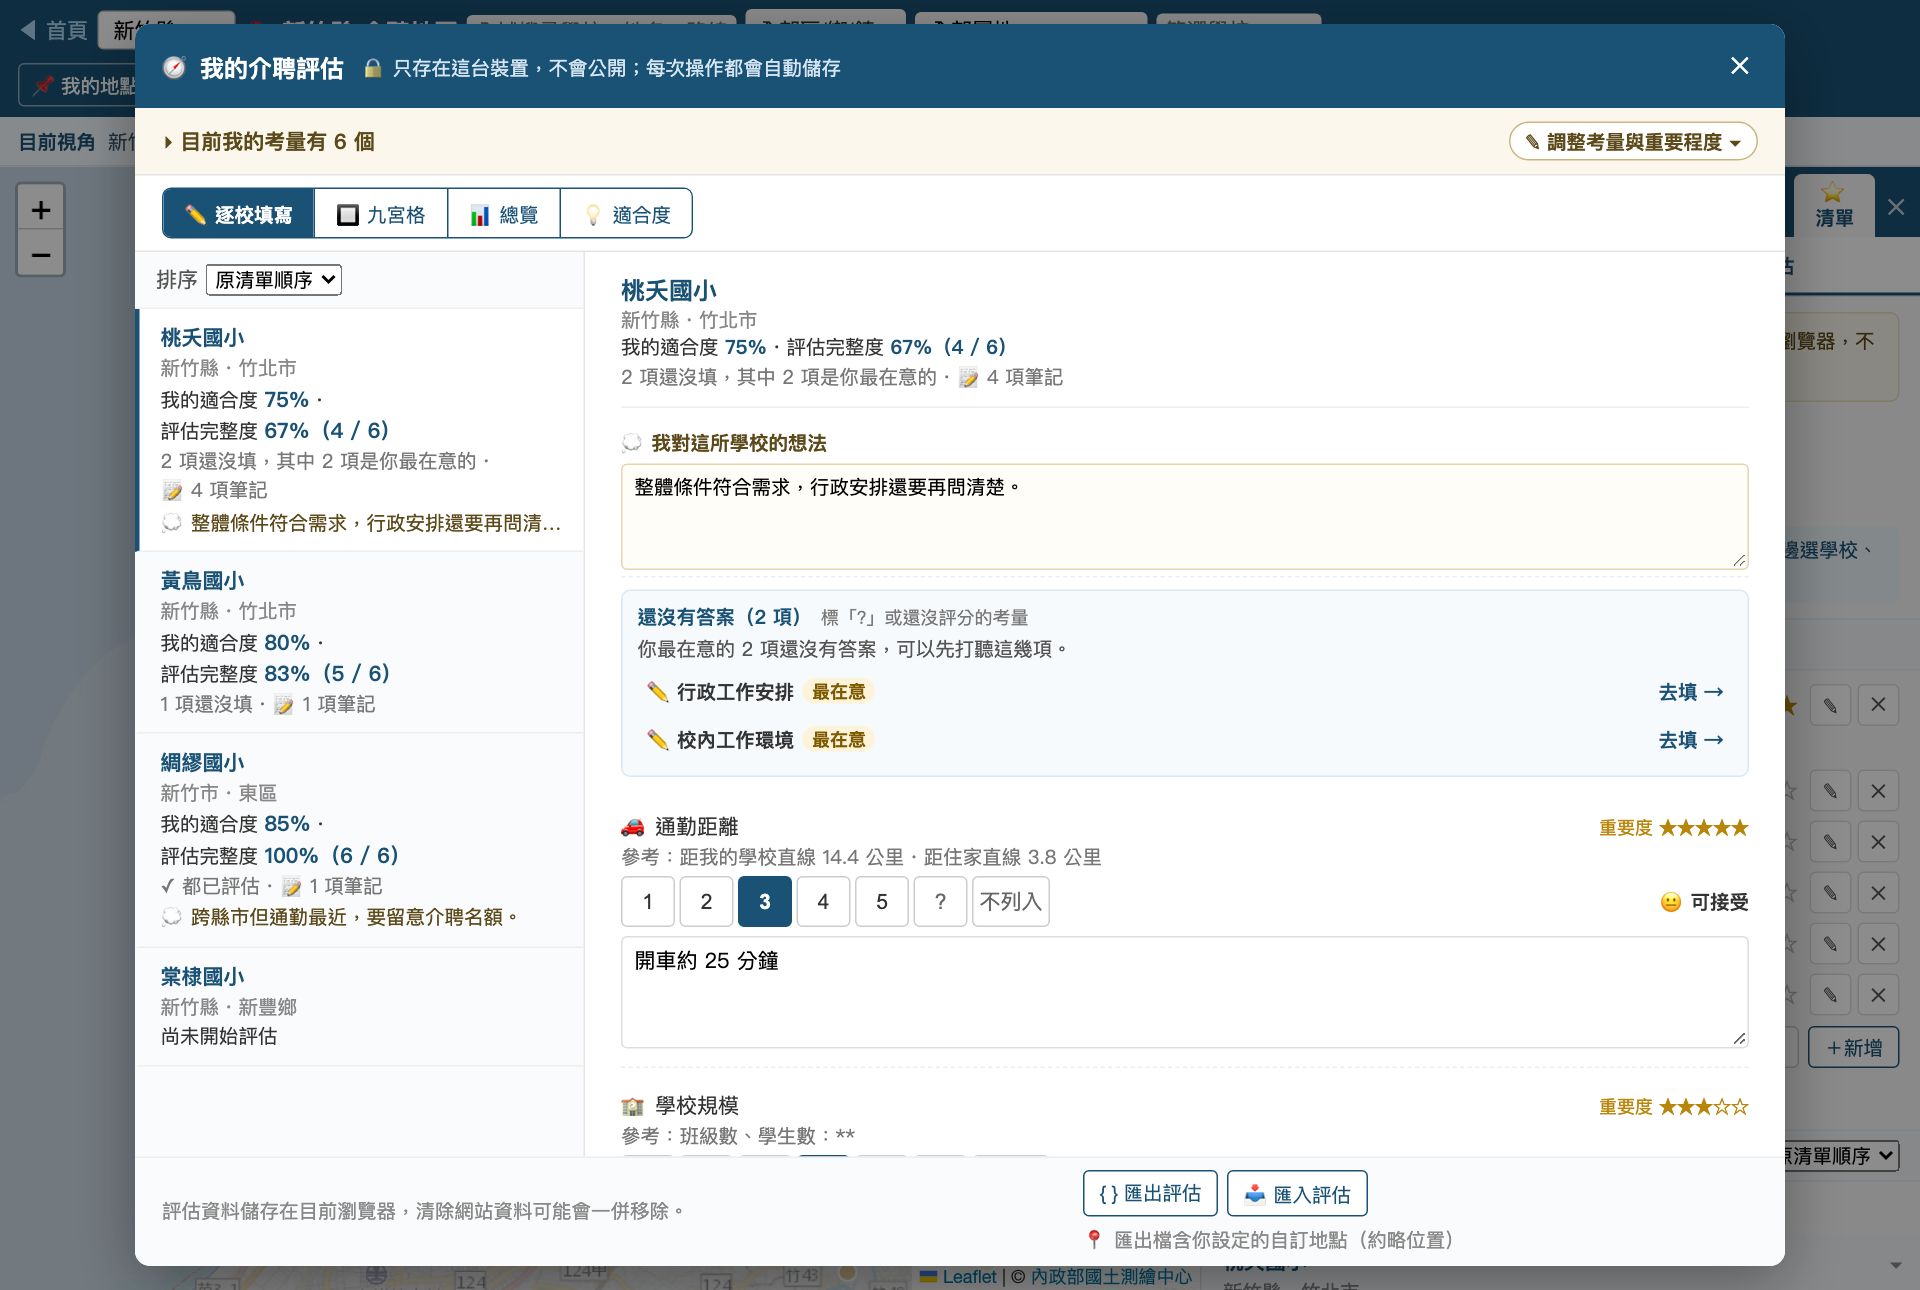Open background 原清單順序 dropdown at right
This screenshot has width=1920, height=1290.
(x=1842, y=1156)
